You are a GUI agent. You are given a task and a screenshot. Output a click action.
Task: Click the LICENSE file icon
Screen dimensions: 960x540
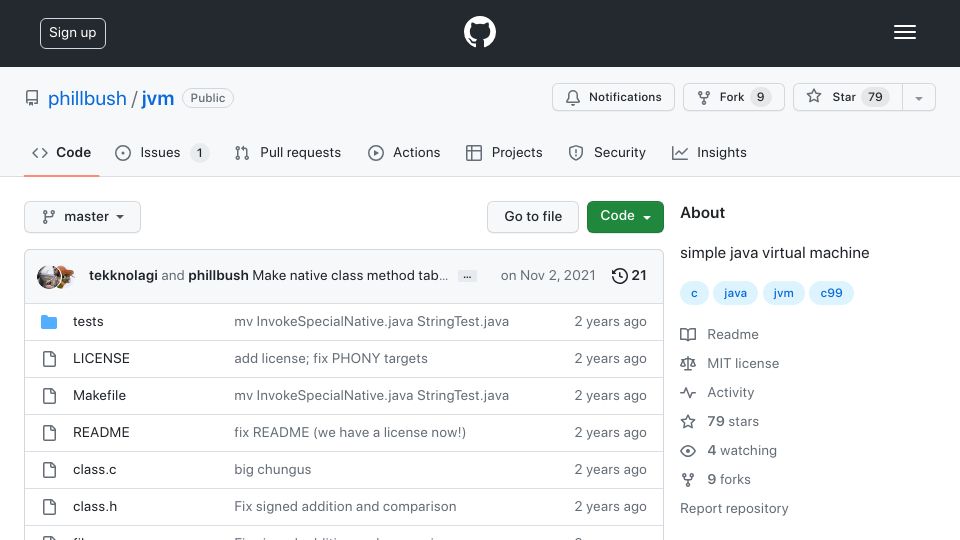[49, 359]
